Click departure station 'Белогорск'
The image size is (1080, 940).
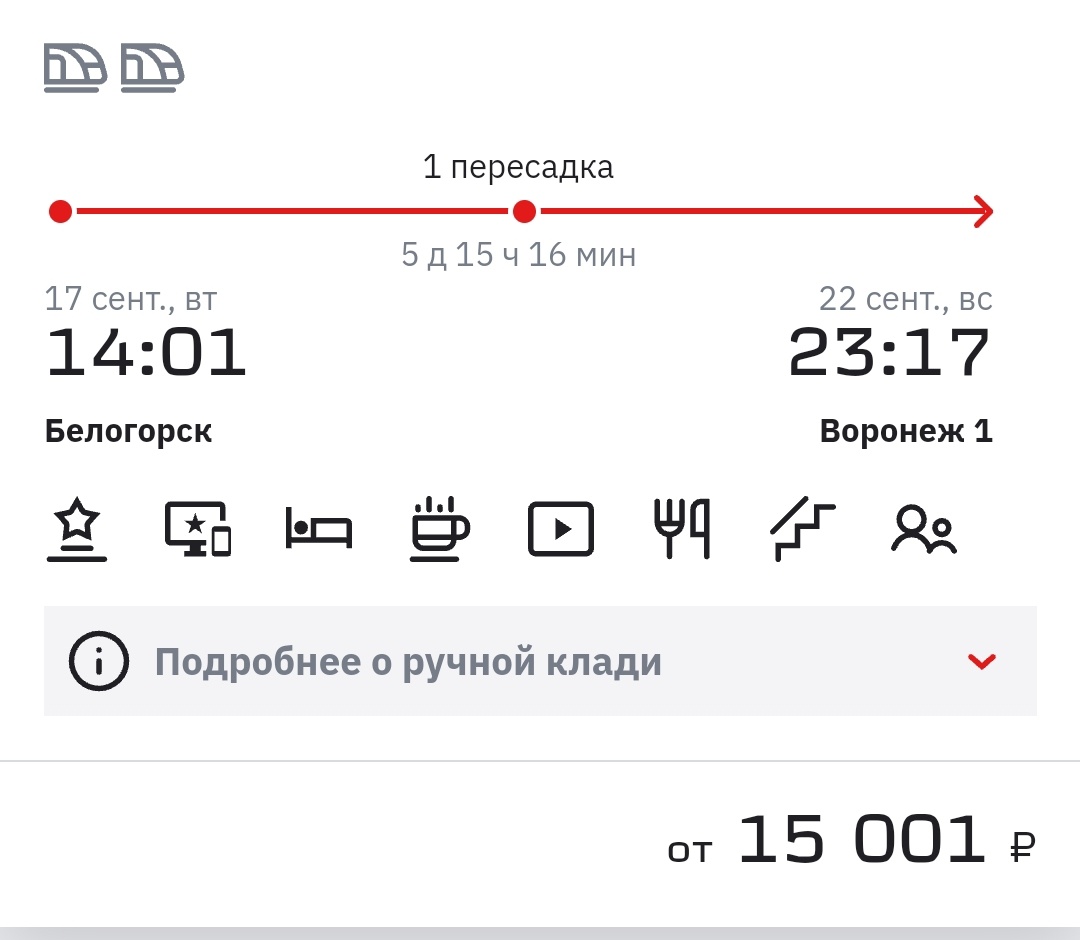129,431
